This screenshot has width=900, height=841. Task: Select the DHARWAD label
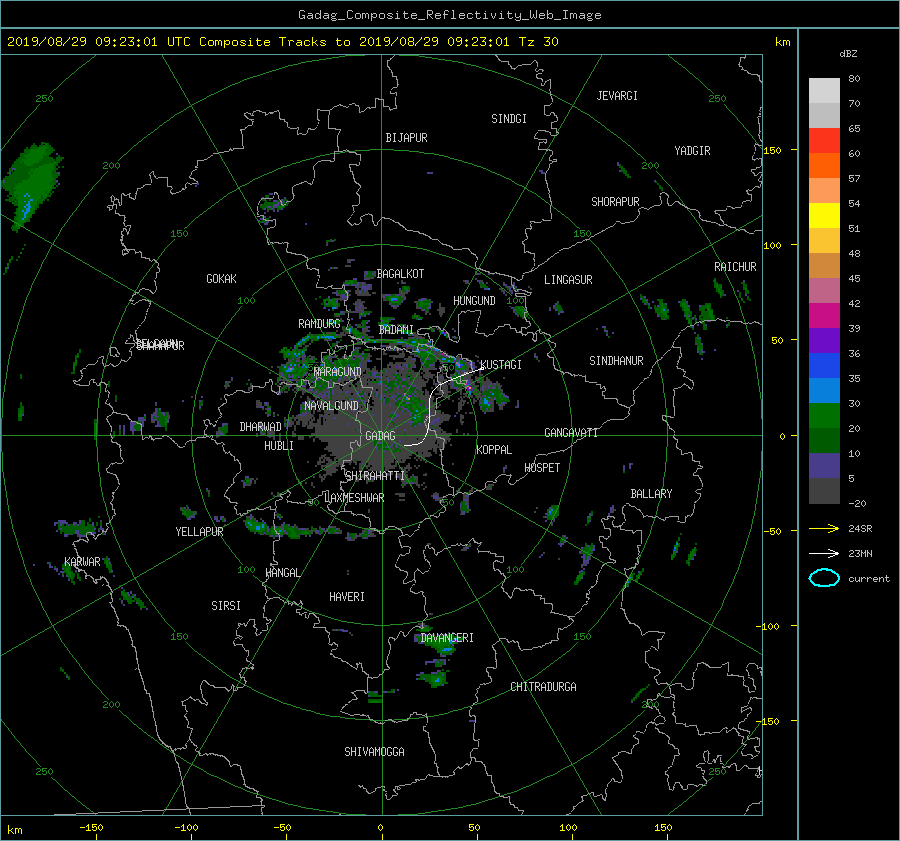[x=261, y=427]
